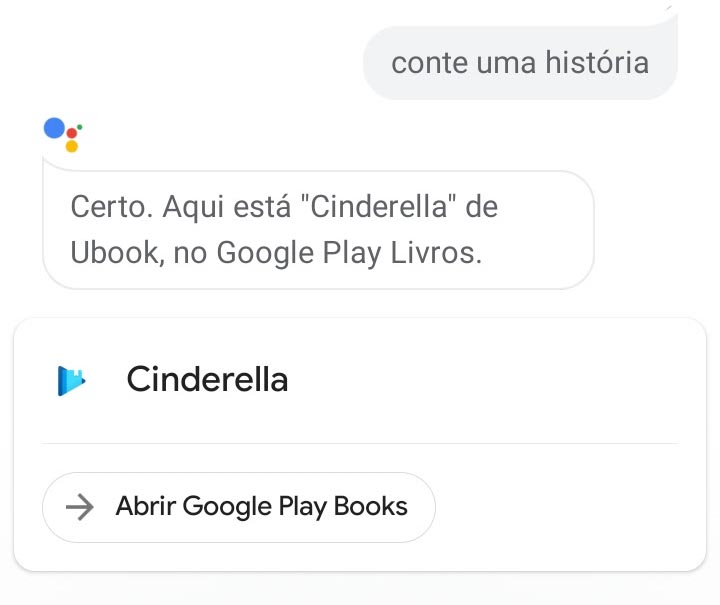Screen dimensions: 720x605
Task: Open Abrir Google Play Books
Action: click(239, 507)
